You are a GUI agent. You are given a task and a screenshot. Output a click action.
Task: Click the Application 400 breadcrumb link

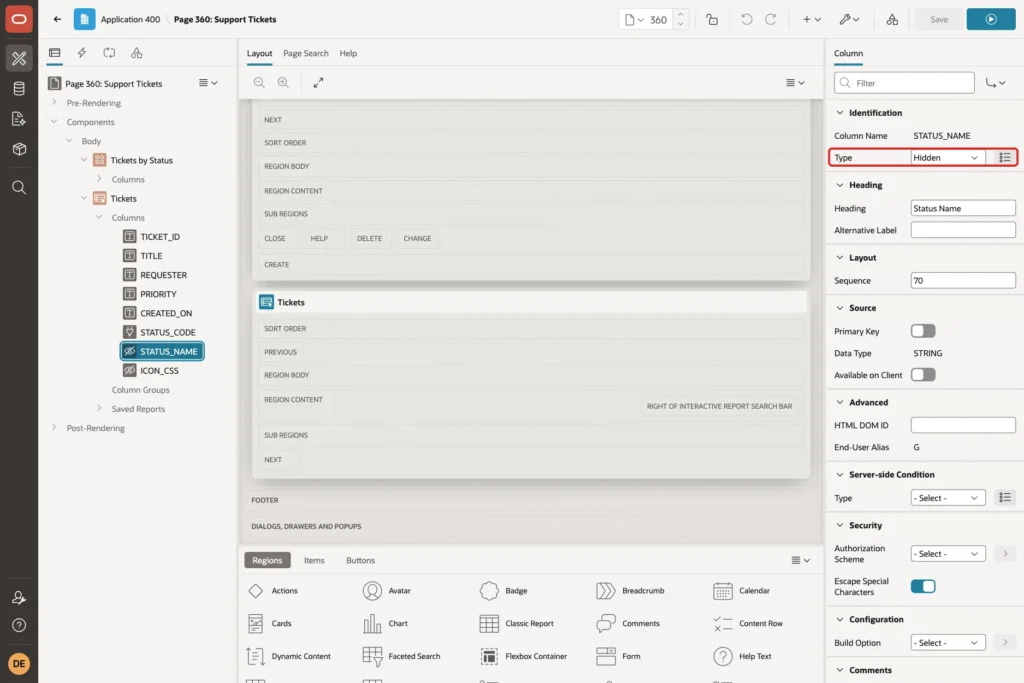[x=130, y=20]
